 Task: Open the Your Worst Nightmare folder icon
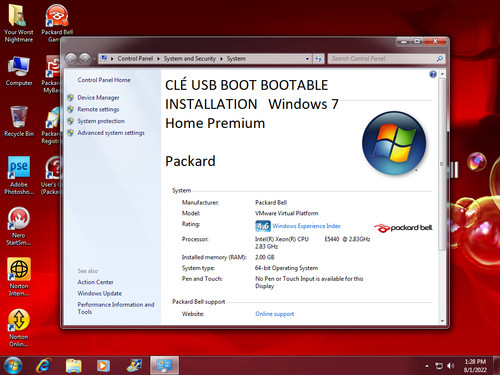(18, 23)
